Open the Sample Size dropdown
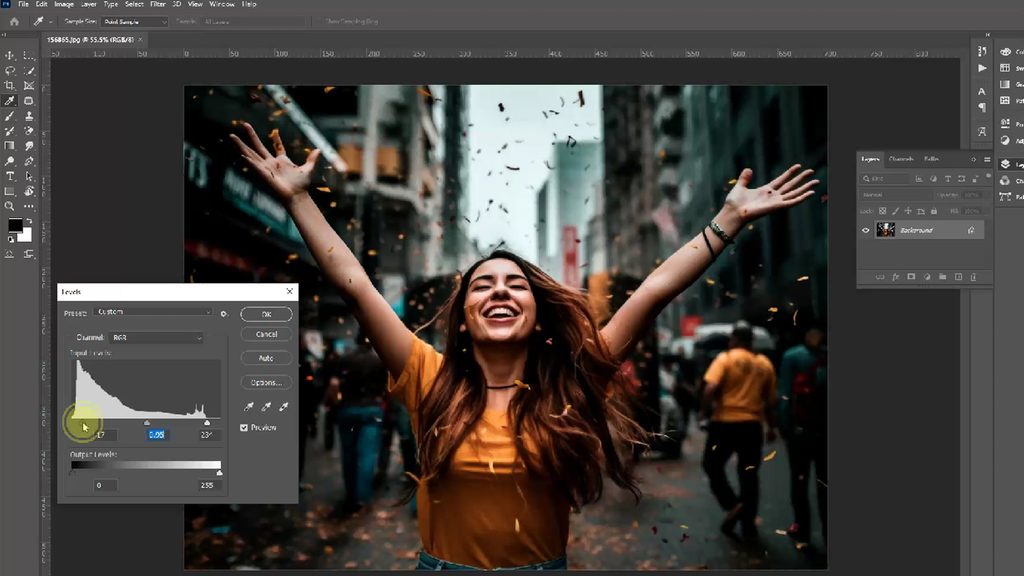This screenshot has height=576, width=1024. 135,22
